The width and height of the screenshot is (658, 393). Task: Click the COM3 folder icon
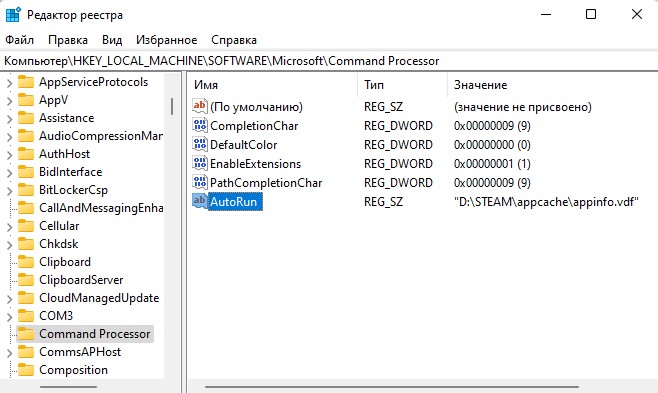[x=26, y=316]
